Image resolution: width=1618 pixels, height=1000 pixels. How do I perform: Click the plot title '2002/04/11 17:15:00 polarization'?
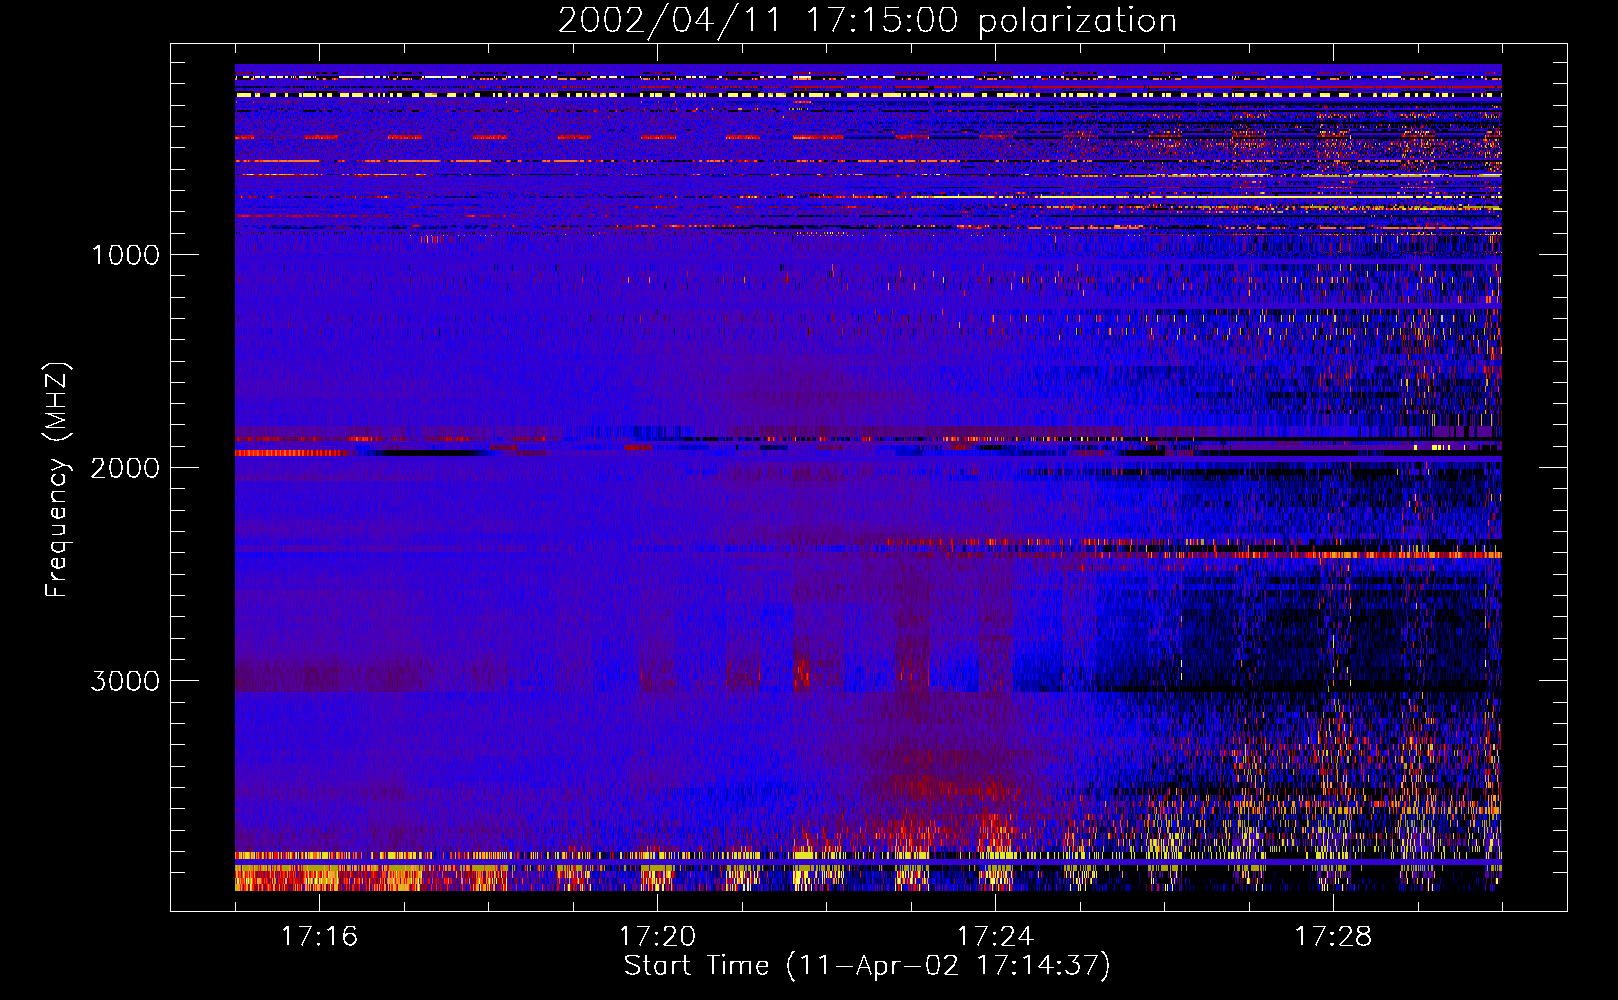point(867,21)
